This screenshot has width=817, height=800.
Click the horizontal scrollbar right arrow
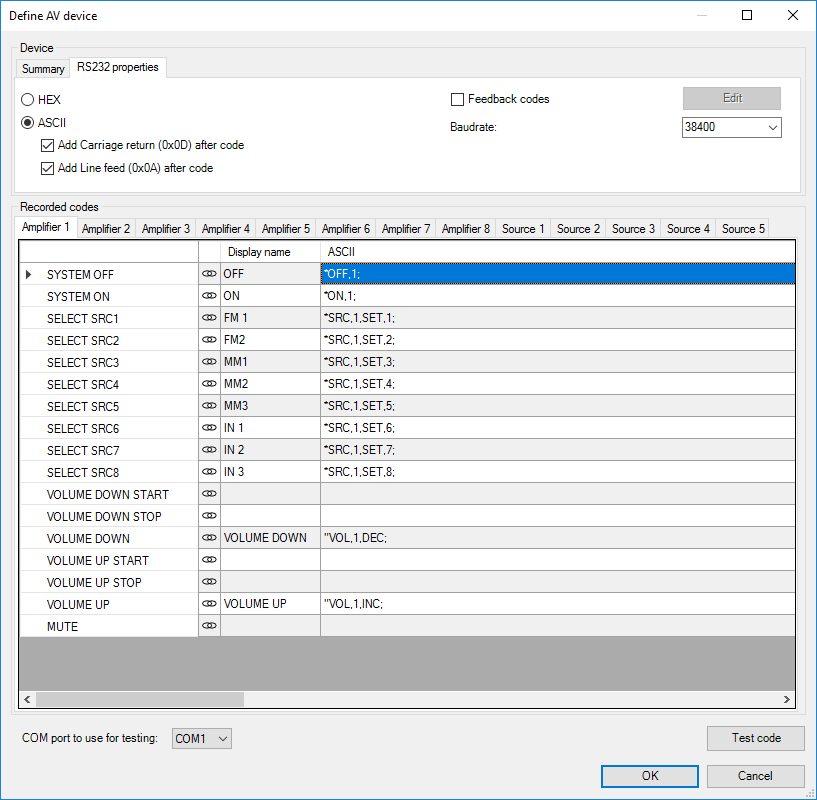(787, 700)
